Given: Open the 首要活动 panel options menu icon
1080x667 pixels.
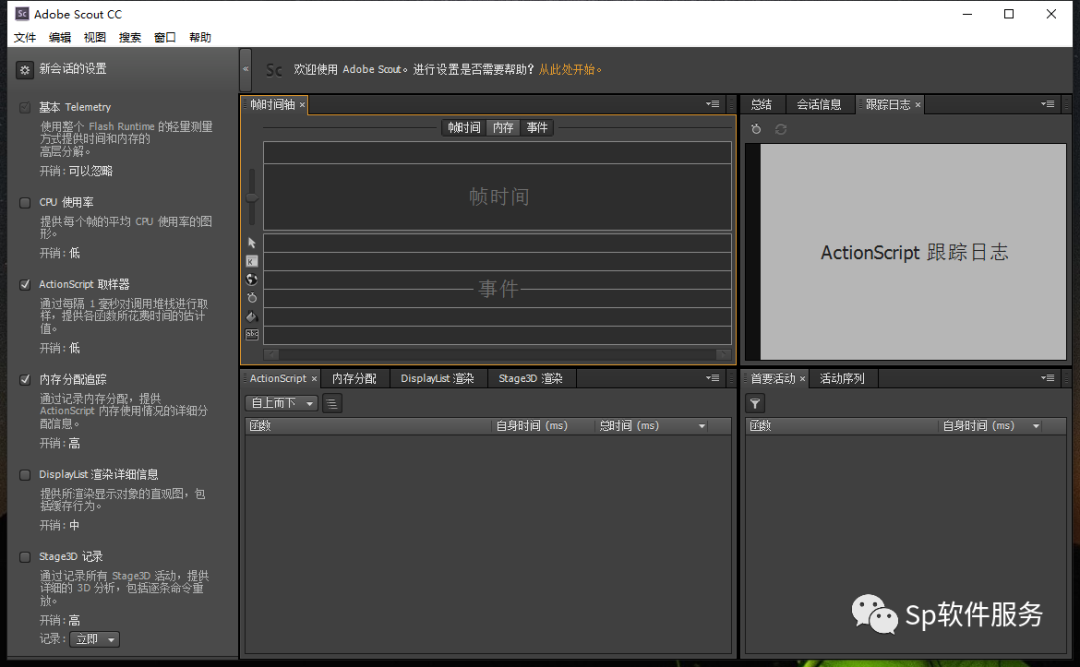Looking at the screenshot, I should (1048, 378).
